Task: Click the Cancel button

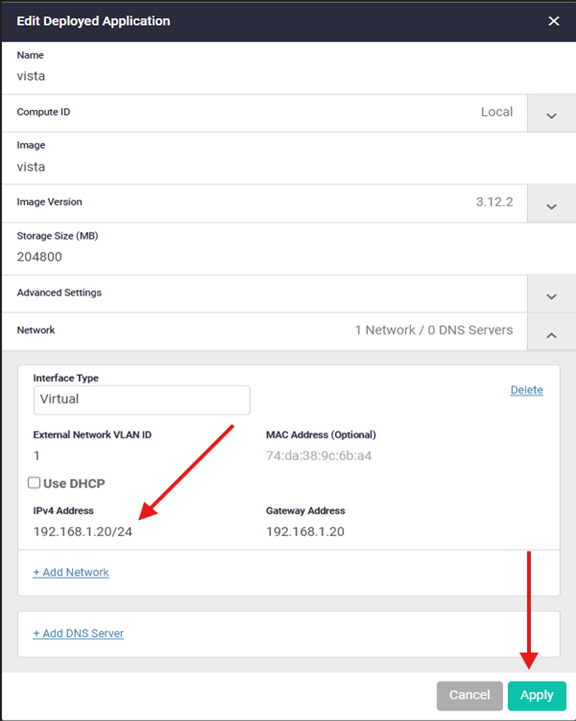Action: click(469, 695)
